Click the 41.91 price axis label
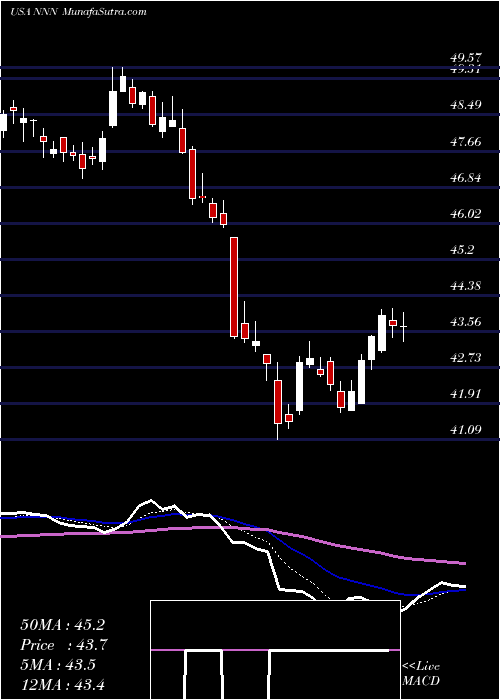The image size is (500, 700). point(466,394)
